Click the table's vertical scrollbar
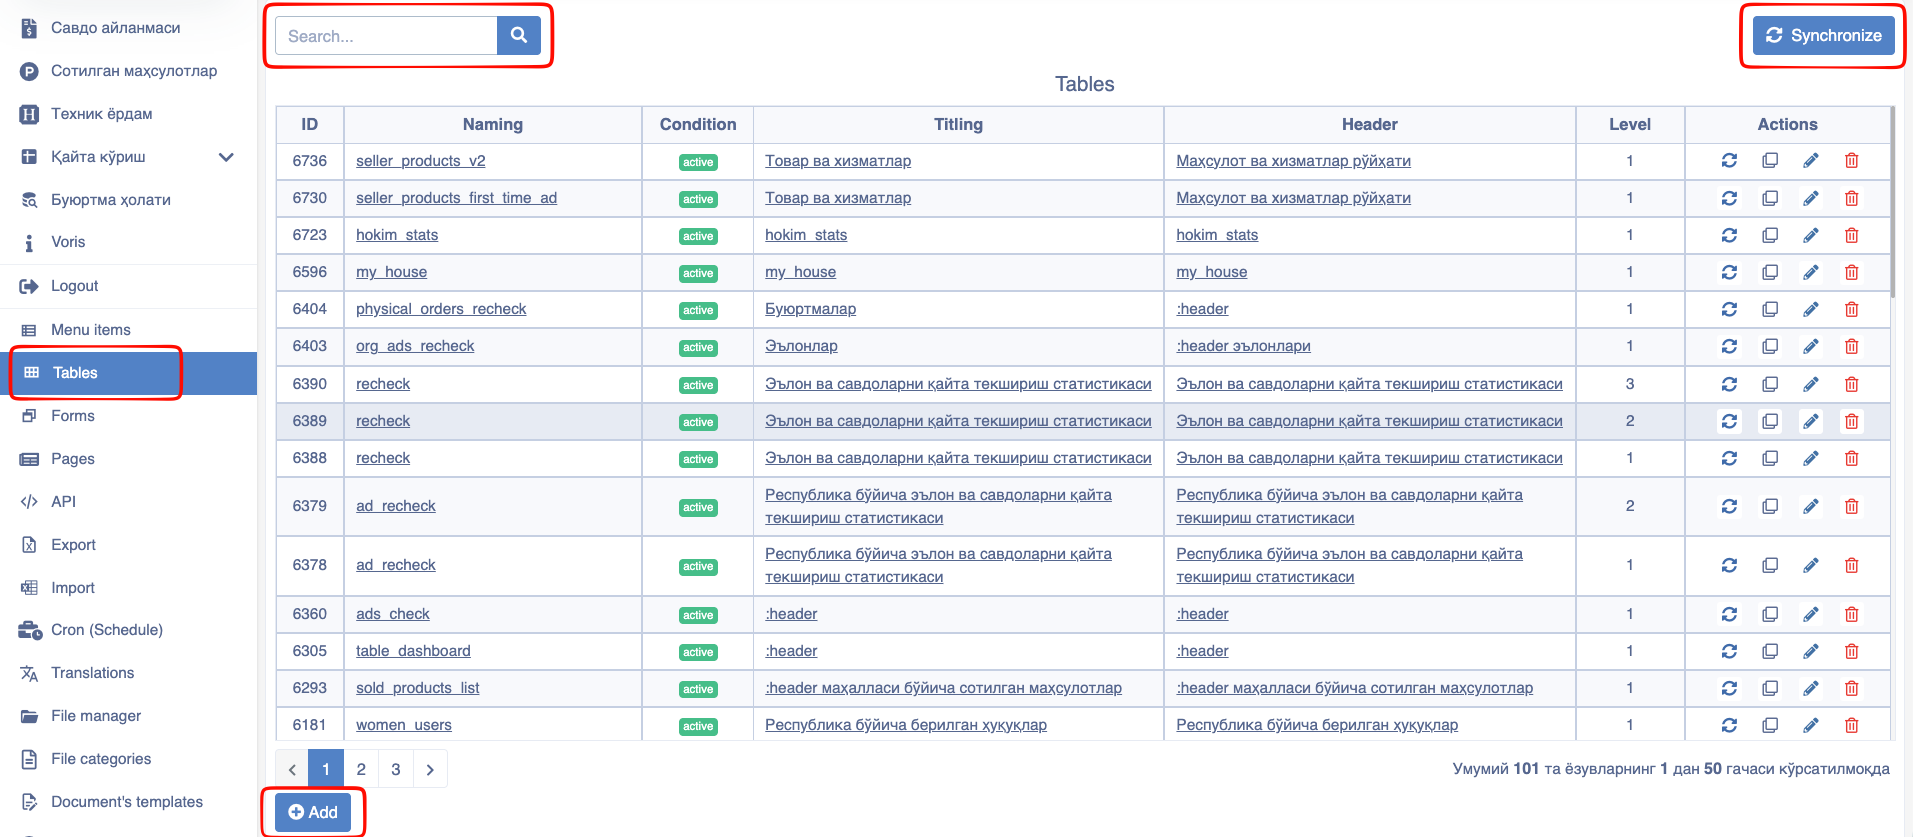The width and height of the screenshot is (1913, 837). (x=1893, y=202)
